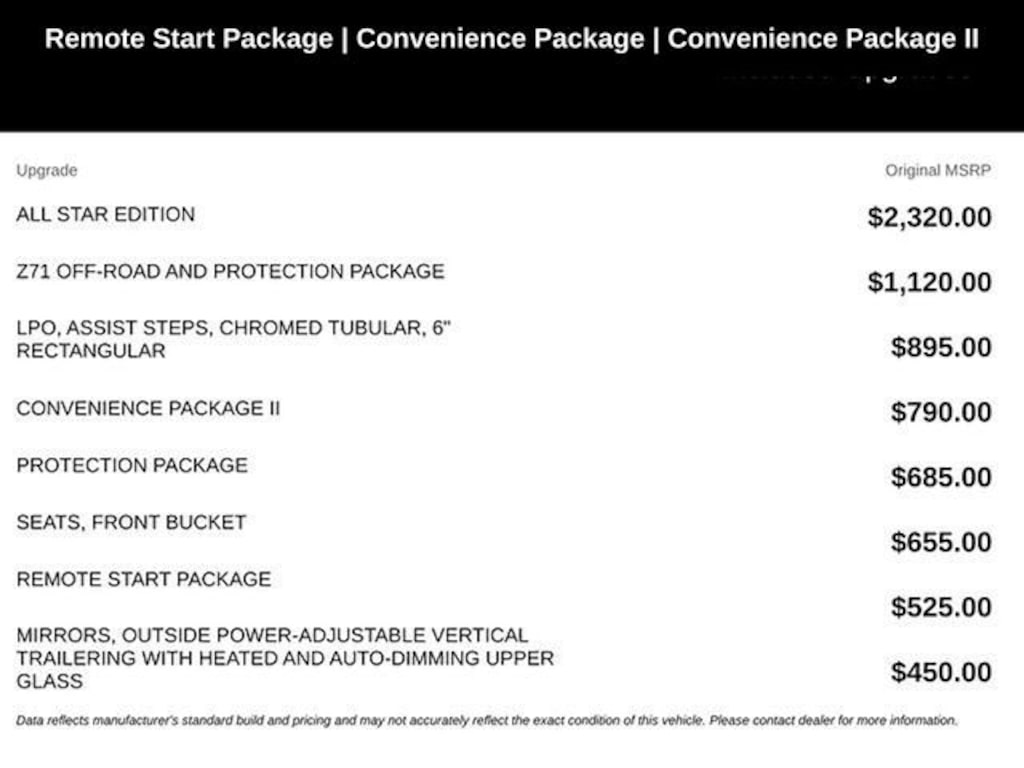Click the Remote Start Package banner title
Screen dimensions: 1024x768
click(189, 39)
